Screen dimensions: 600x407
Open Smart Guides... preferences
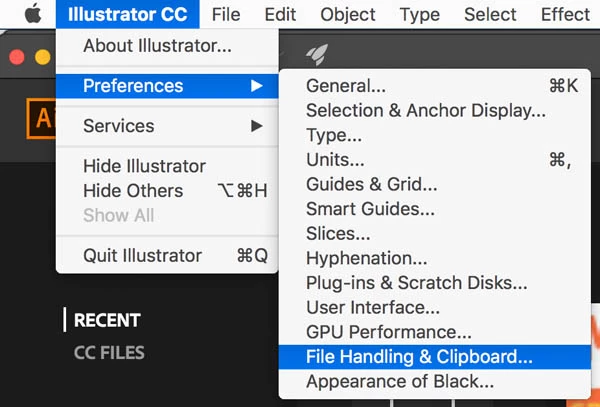tap(435, 209)
